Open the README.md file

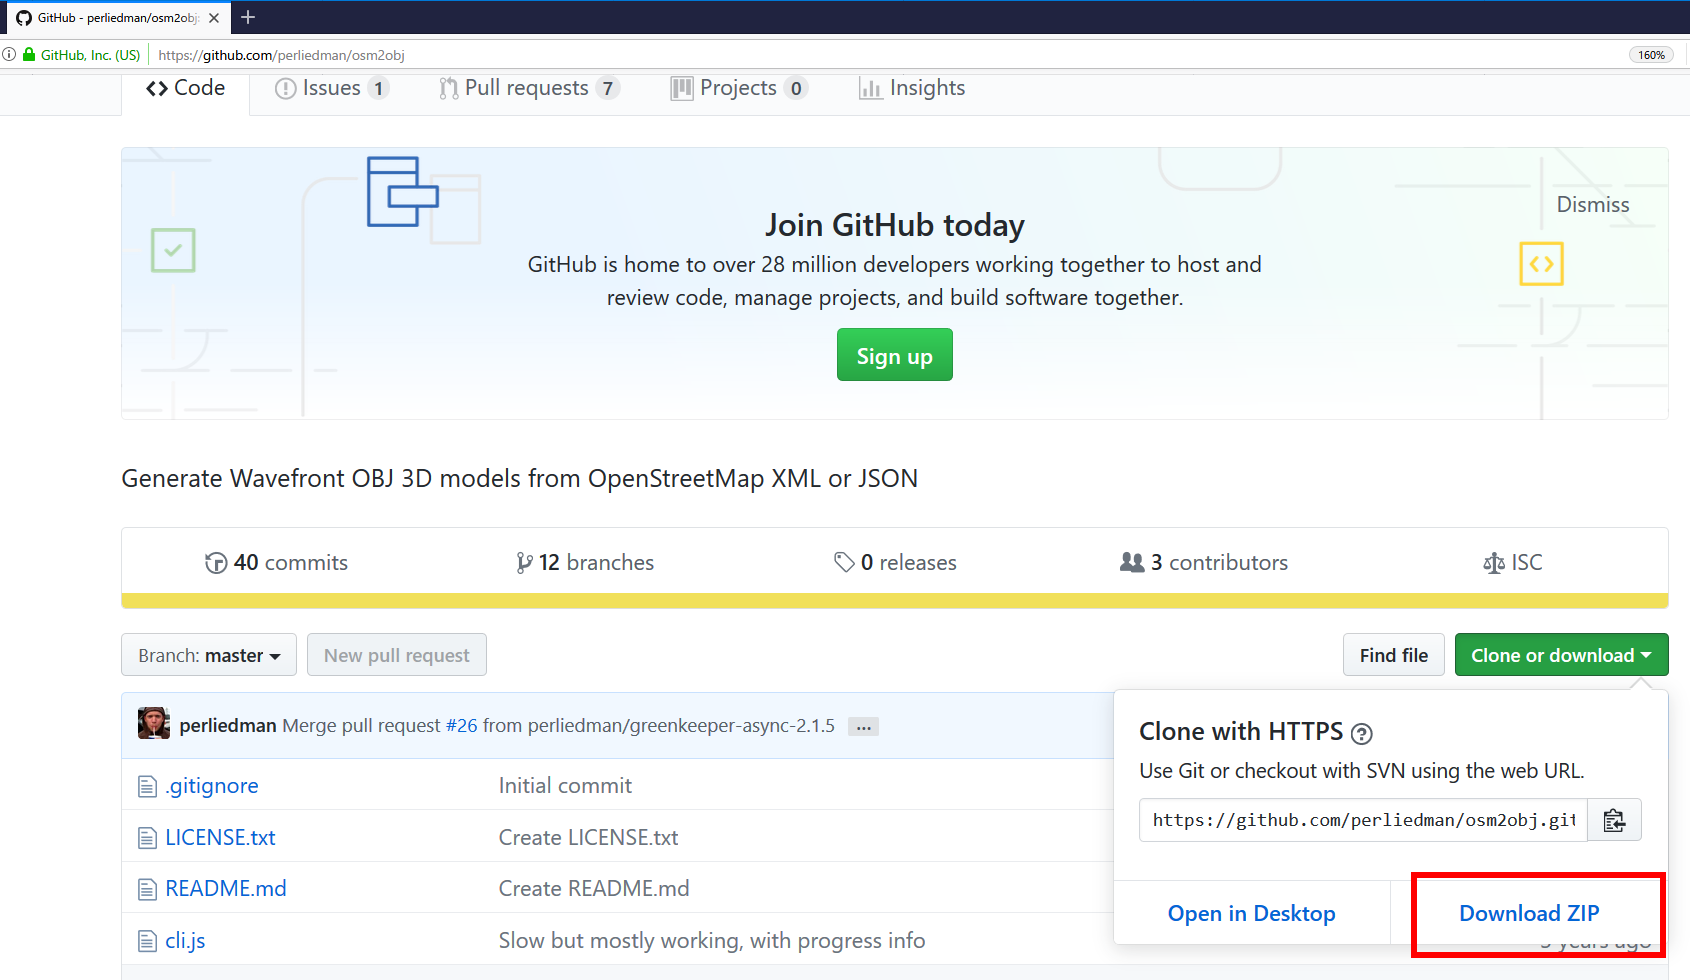tap(226, 888)
